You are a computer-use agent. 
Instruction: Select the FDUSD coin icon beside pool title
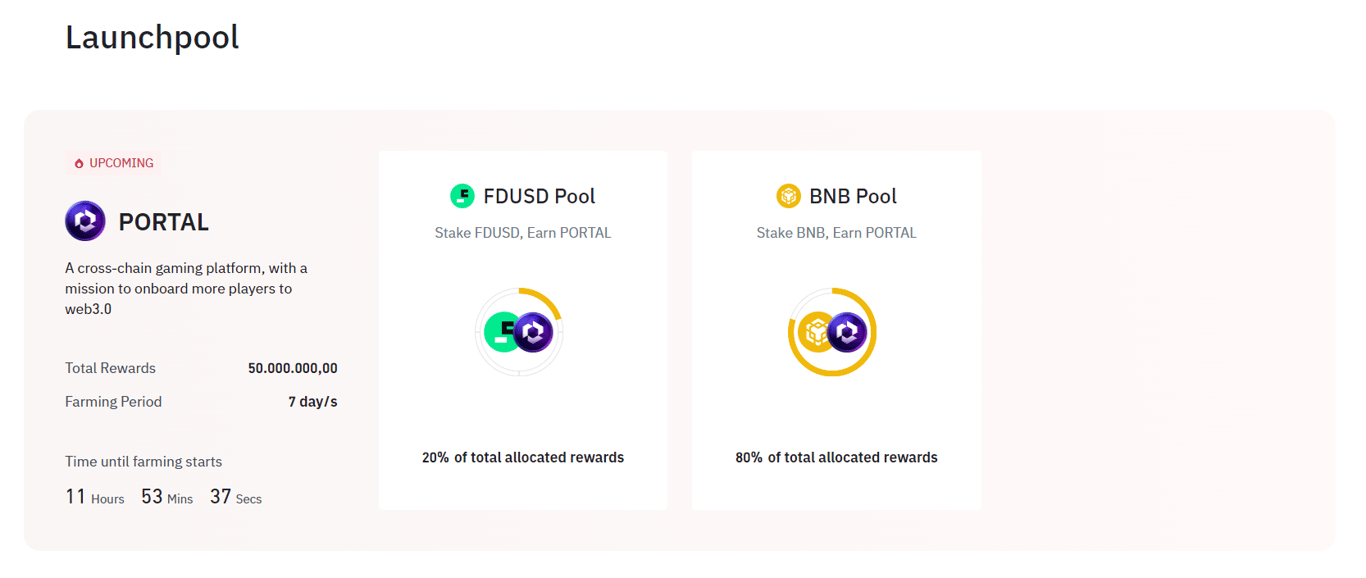(463, 195)
